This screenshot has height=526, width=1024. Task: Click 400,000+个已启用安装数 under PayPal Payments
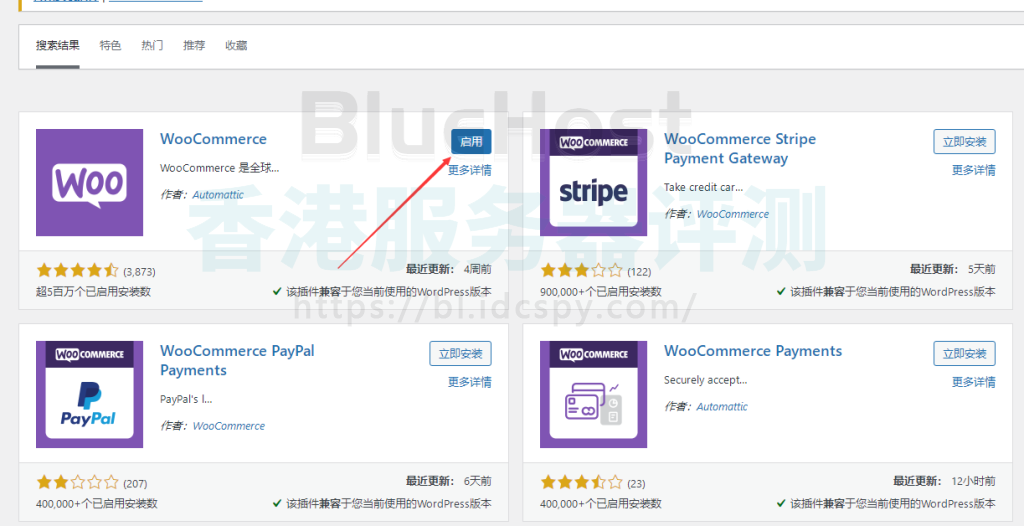point(97,504)
